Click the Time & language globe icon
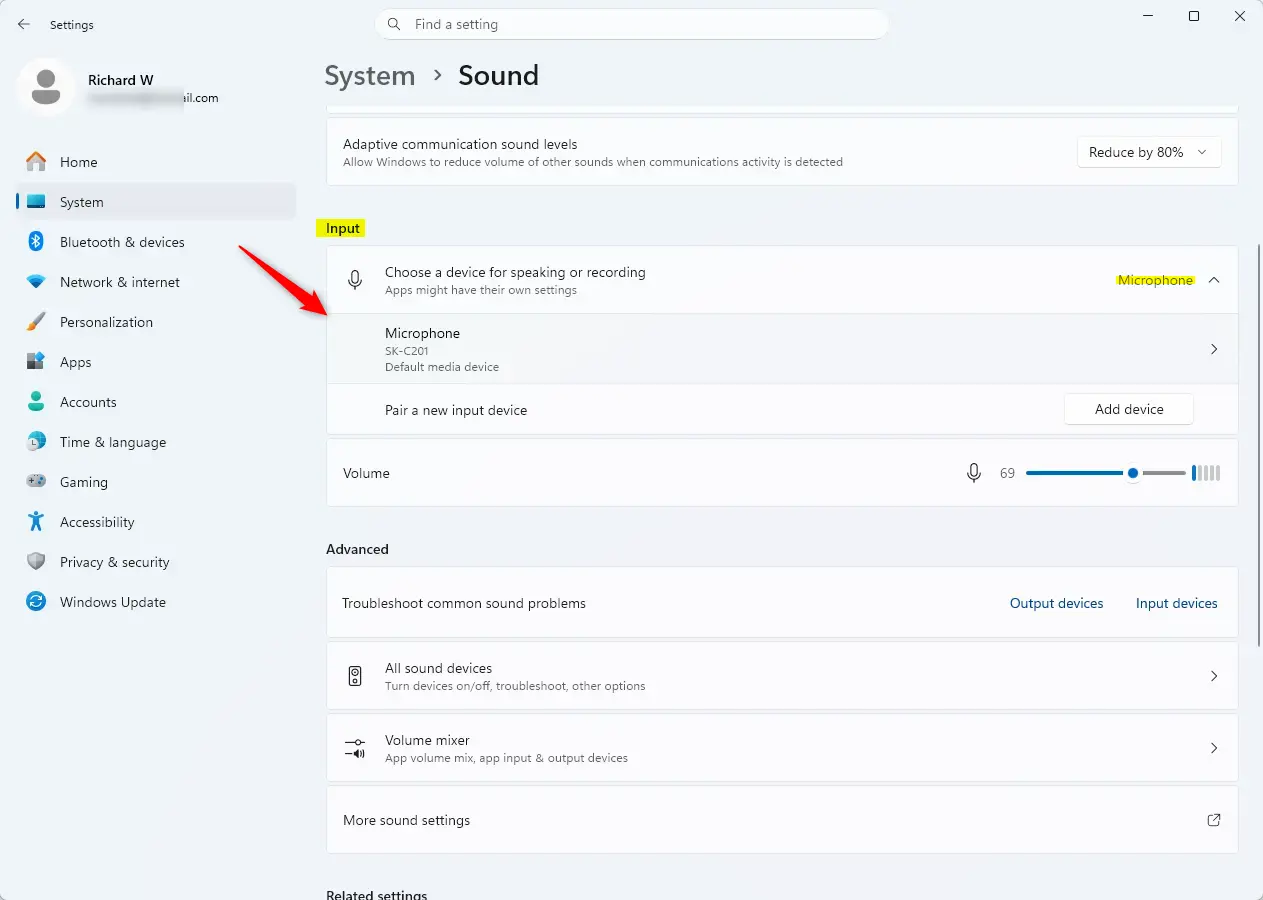This screenshot has width=1263, height=900. [x=36, y=442]
